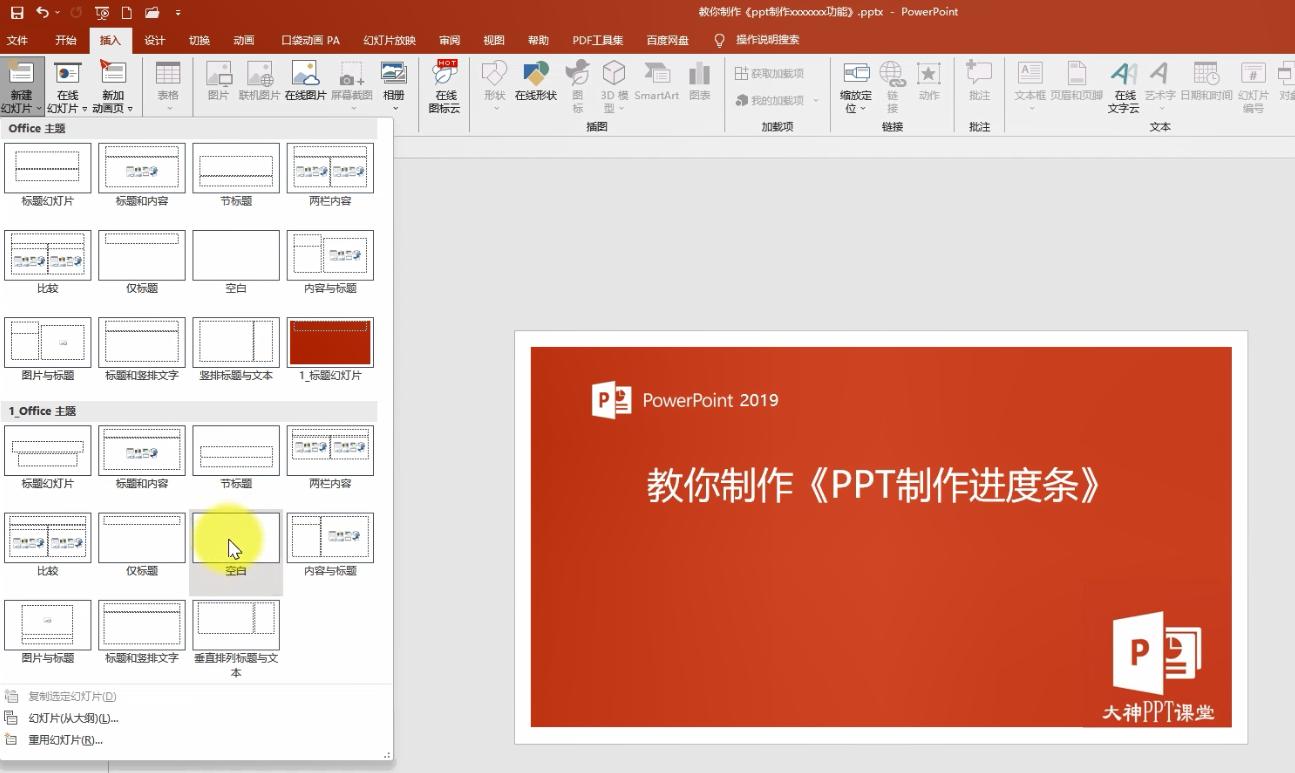This screenshot has width=1295, height=773.
Task: Switch to the 设计 (Design) ribbon tab
Action: point(156,40)
